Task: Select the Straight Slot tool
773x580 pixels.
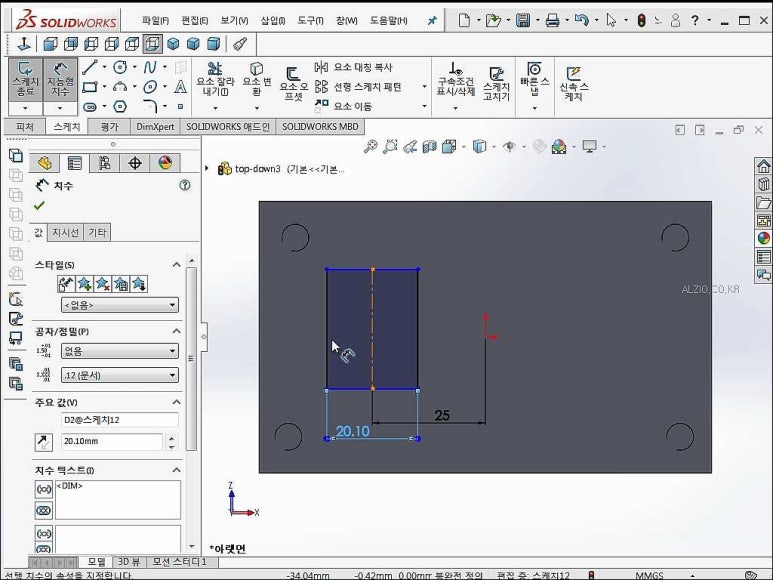Action: point(90,106)
